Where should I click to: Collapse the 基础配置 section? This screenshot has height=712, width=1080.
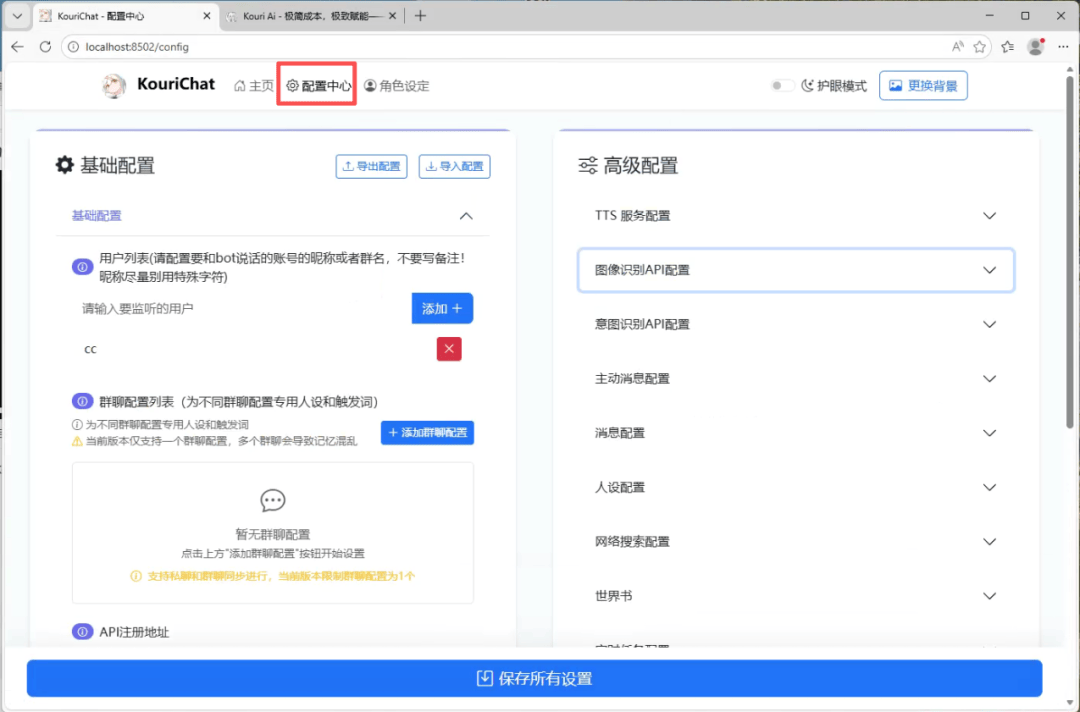[465, 216]
